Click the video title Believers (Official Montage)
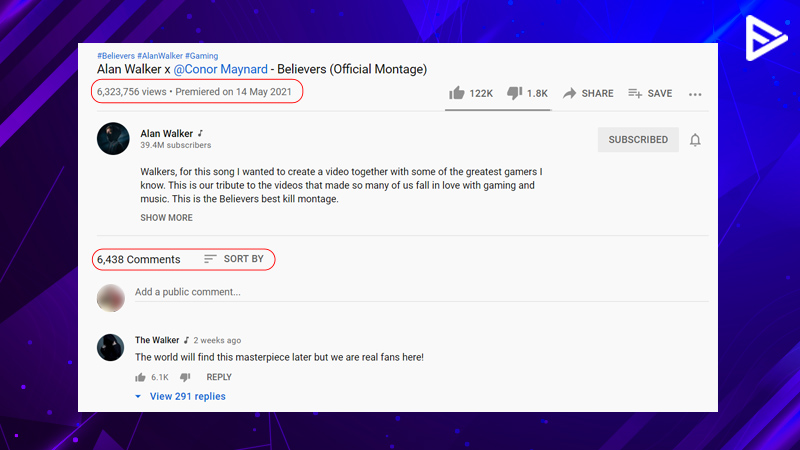Screen dimensions: 800x450 352,69
